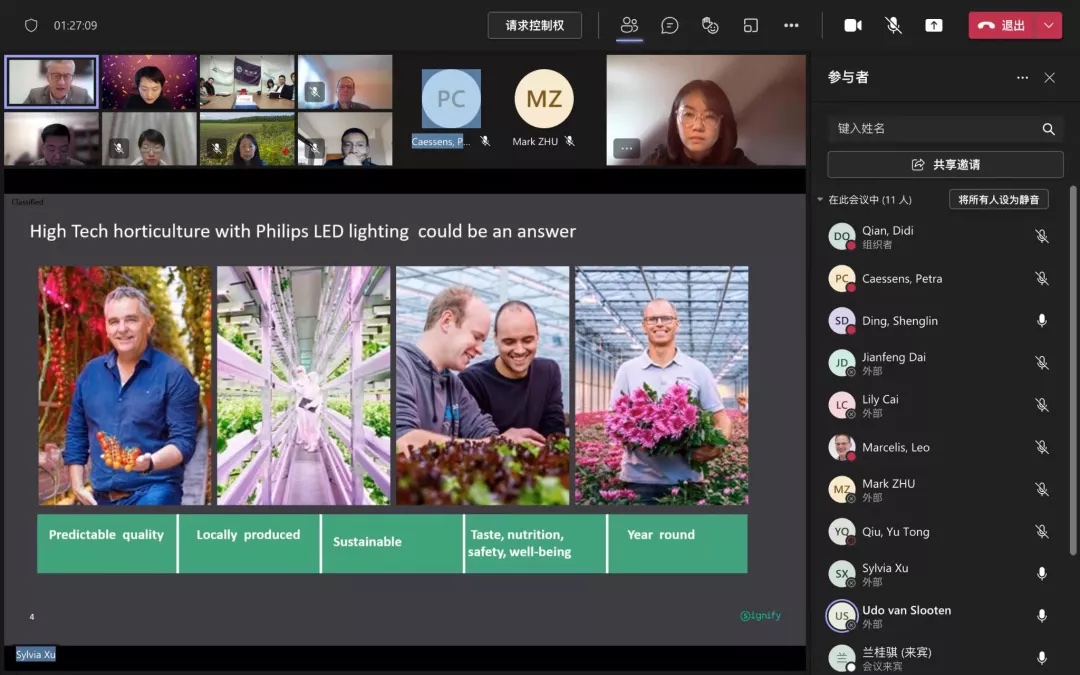This screenshot has height=675, width=1080.
Task: Click the participants list scrollbar
Action: coord(1072,371)
